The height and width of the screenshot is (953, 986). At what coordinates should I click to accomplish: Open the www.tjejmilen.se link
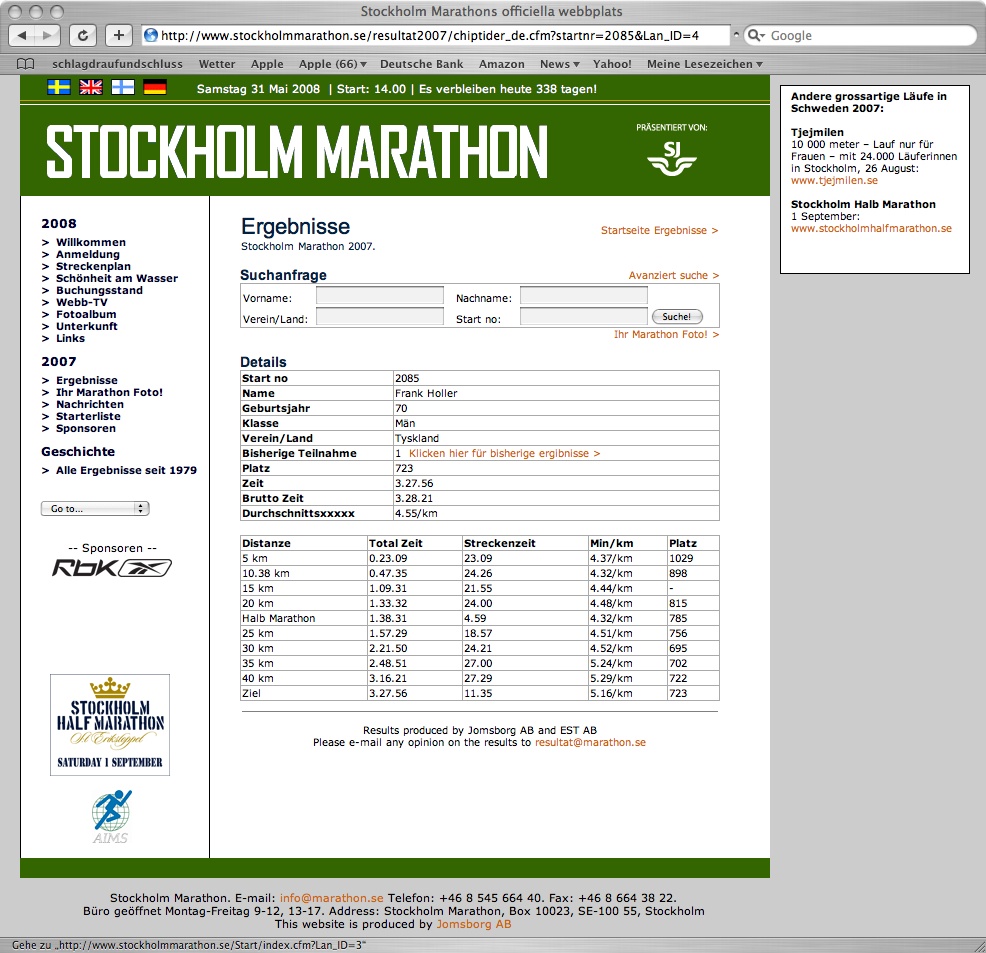(834, 180)
